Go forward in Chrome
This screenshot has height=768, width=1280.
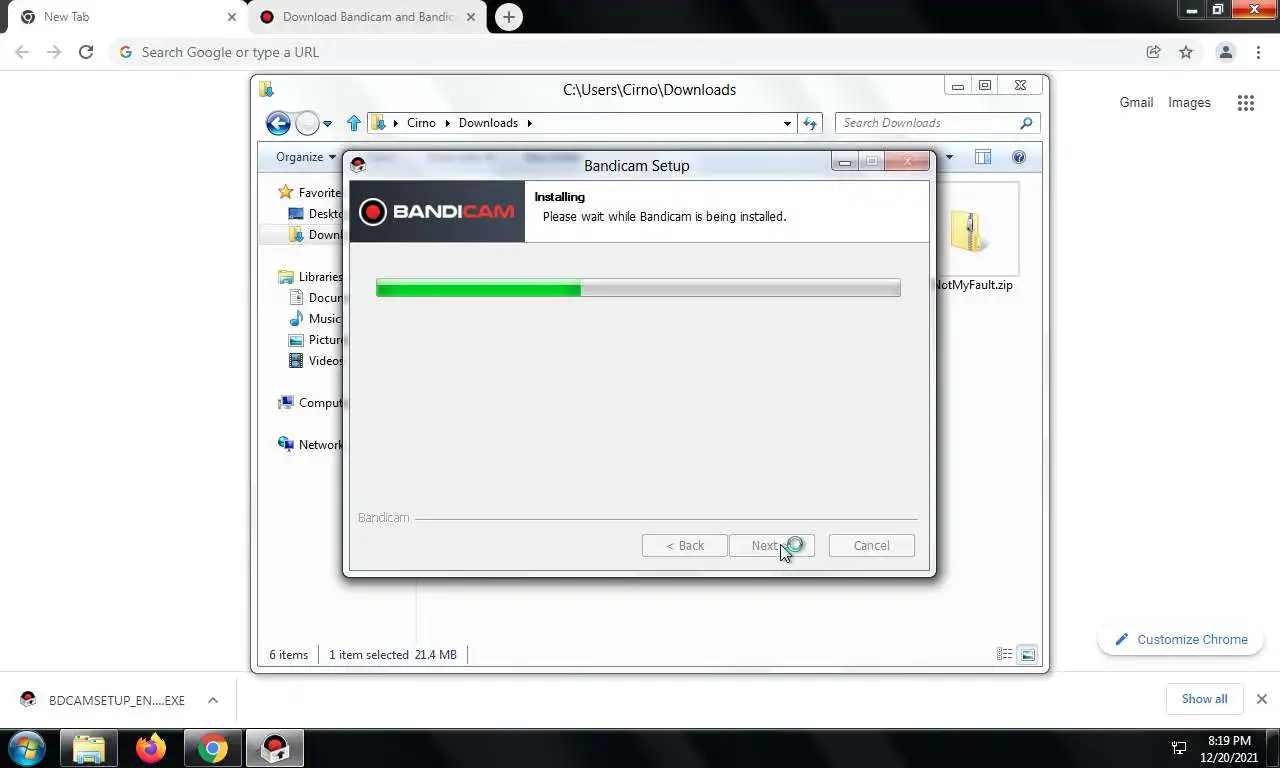(x=54, y=52)
